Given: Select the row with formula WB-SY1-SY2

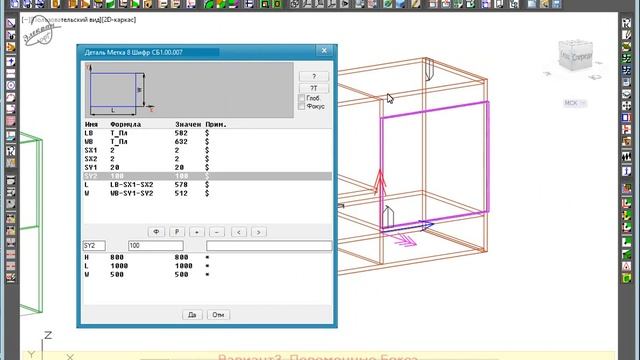Looking at the screenshot, I should click(x=207, y=193).
